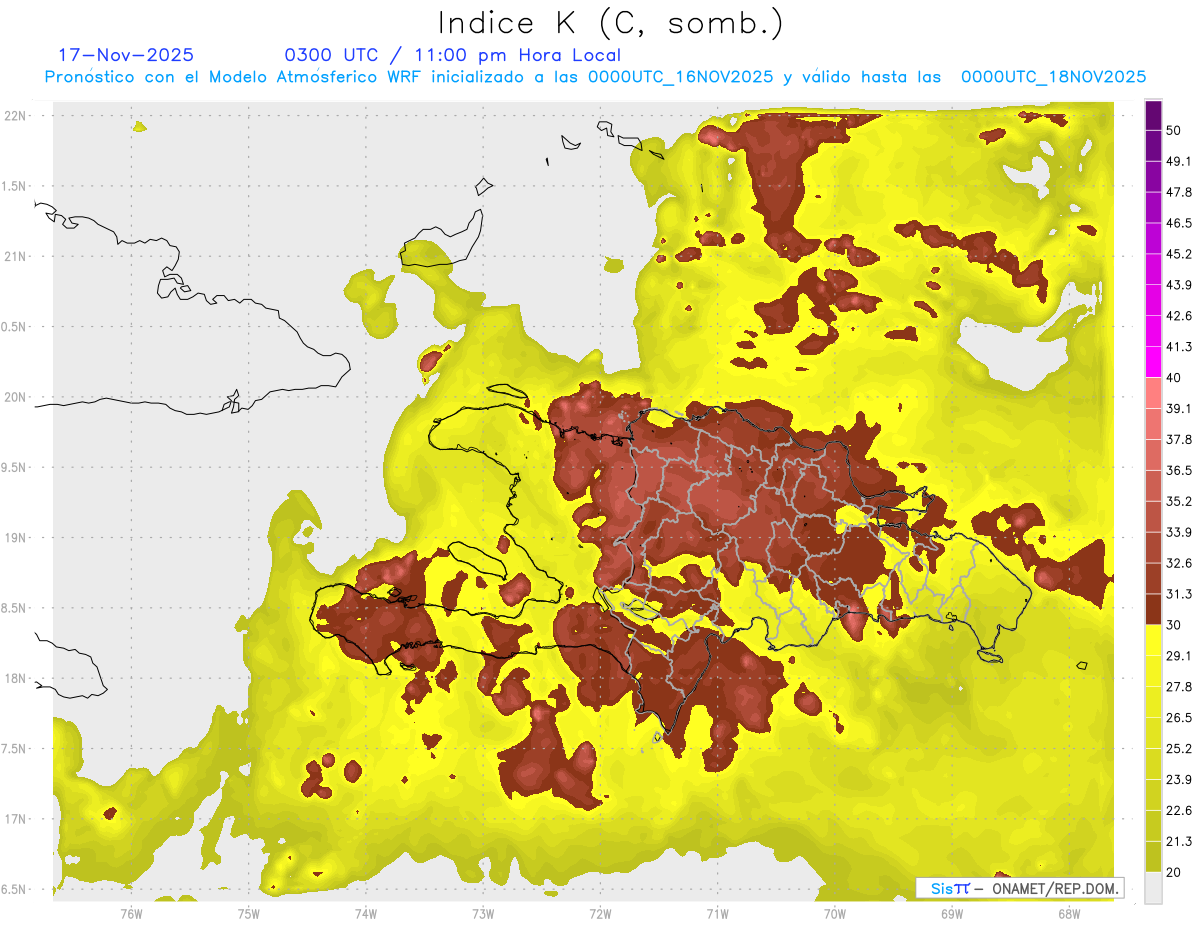This screenshot has height=927, width=1200.
Task: Click the "36.5" color bar label
Action: (1179, 470)
